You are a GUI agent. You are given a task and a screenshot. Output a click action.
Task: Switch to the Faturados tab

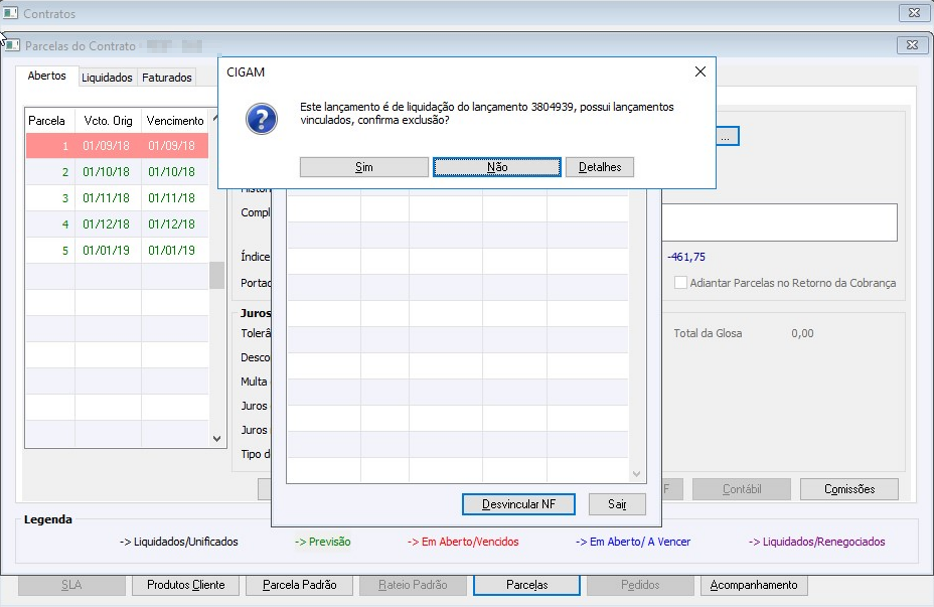[x=167, y=77]
